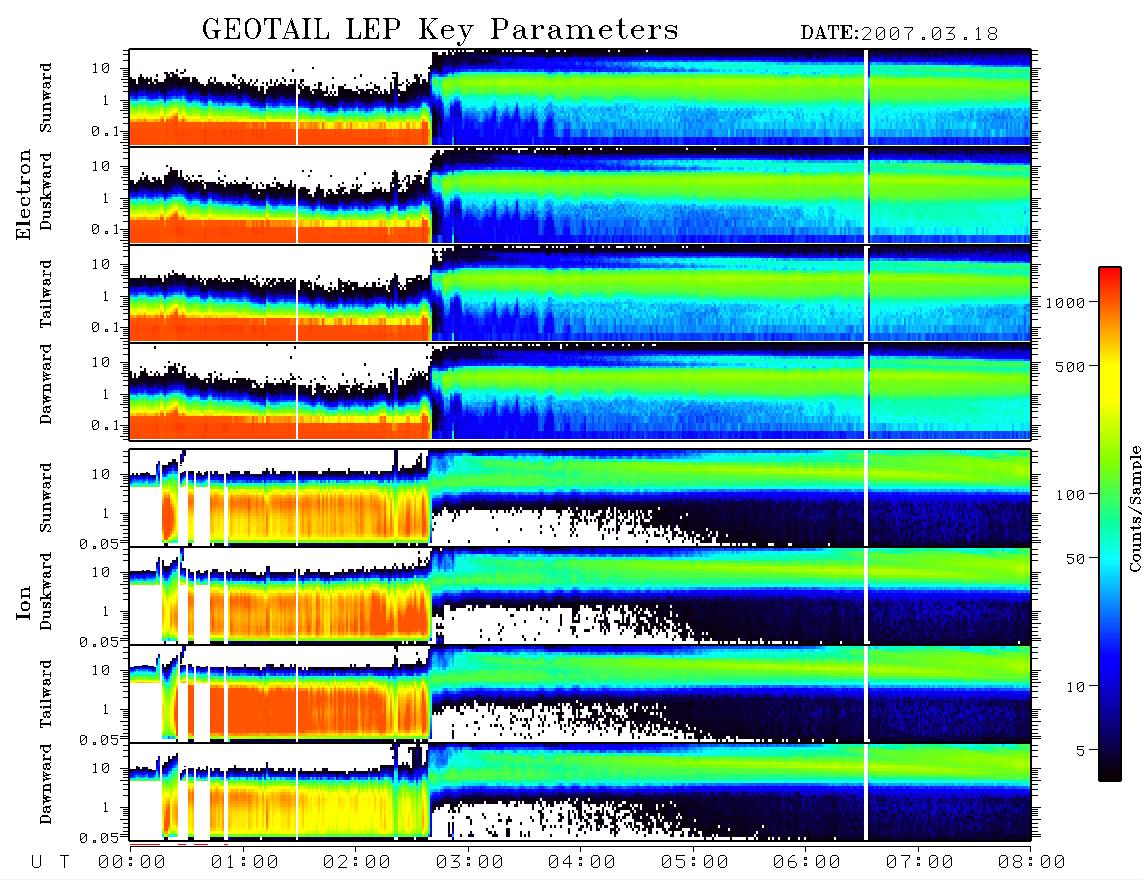Click the Electron "Tailward" panel label

coord(46,294)
